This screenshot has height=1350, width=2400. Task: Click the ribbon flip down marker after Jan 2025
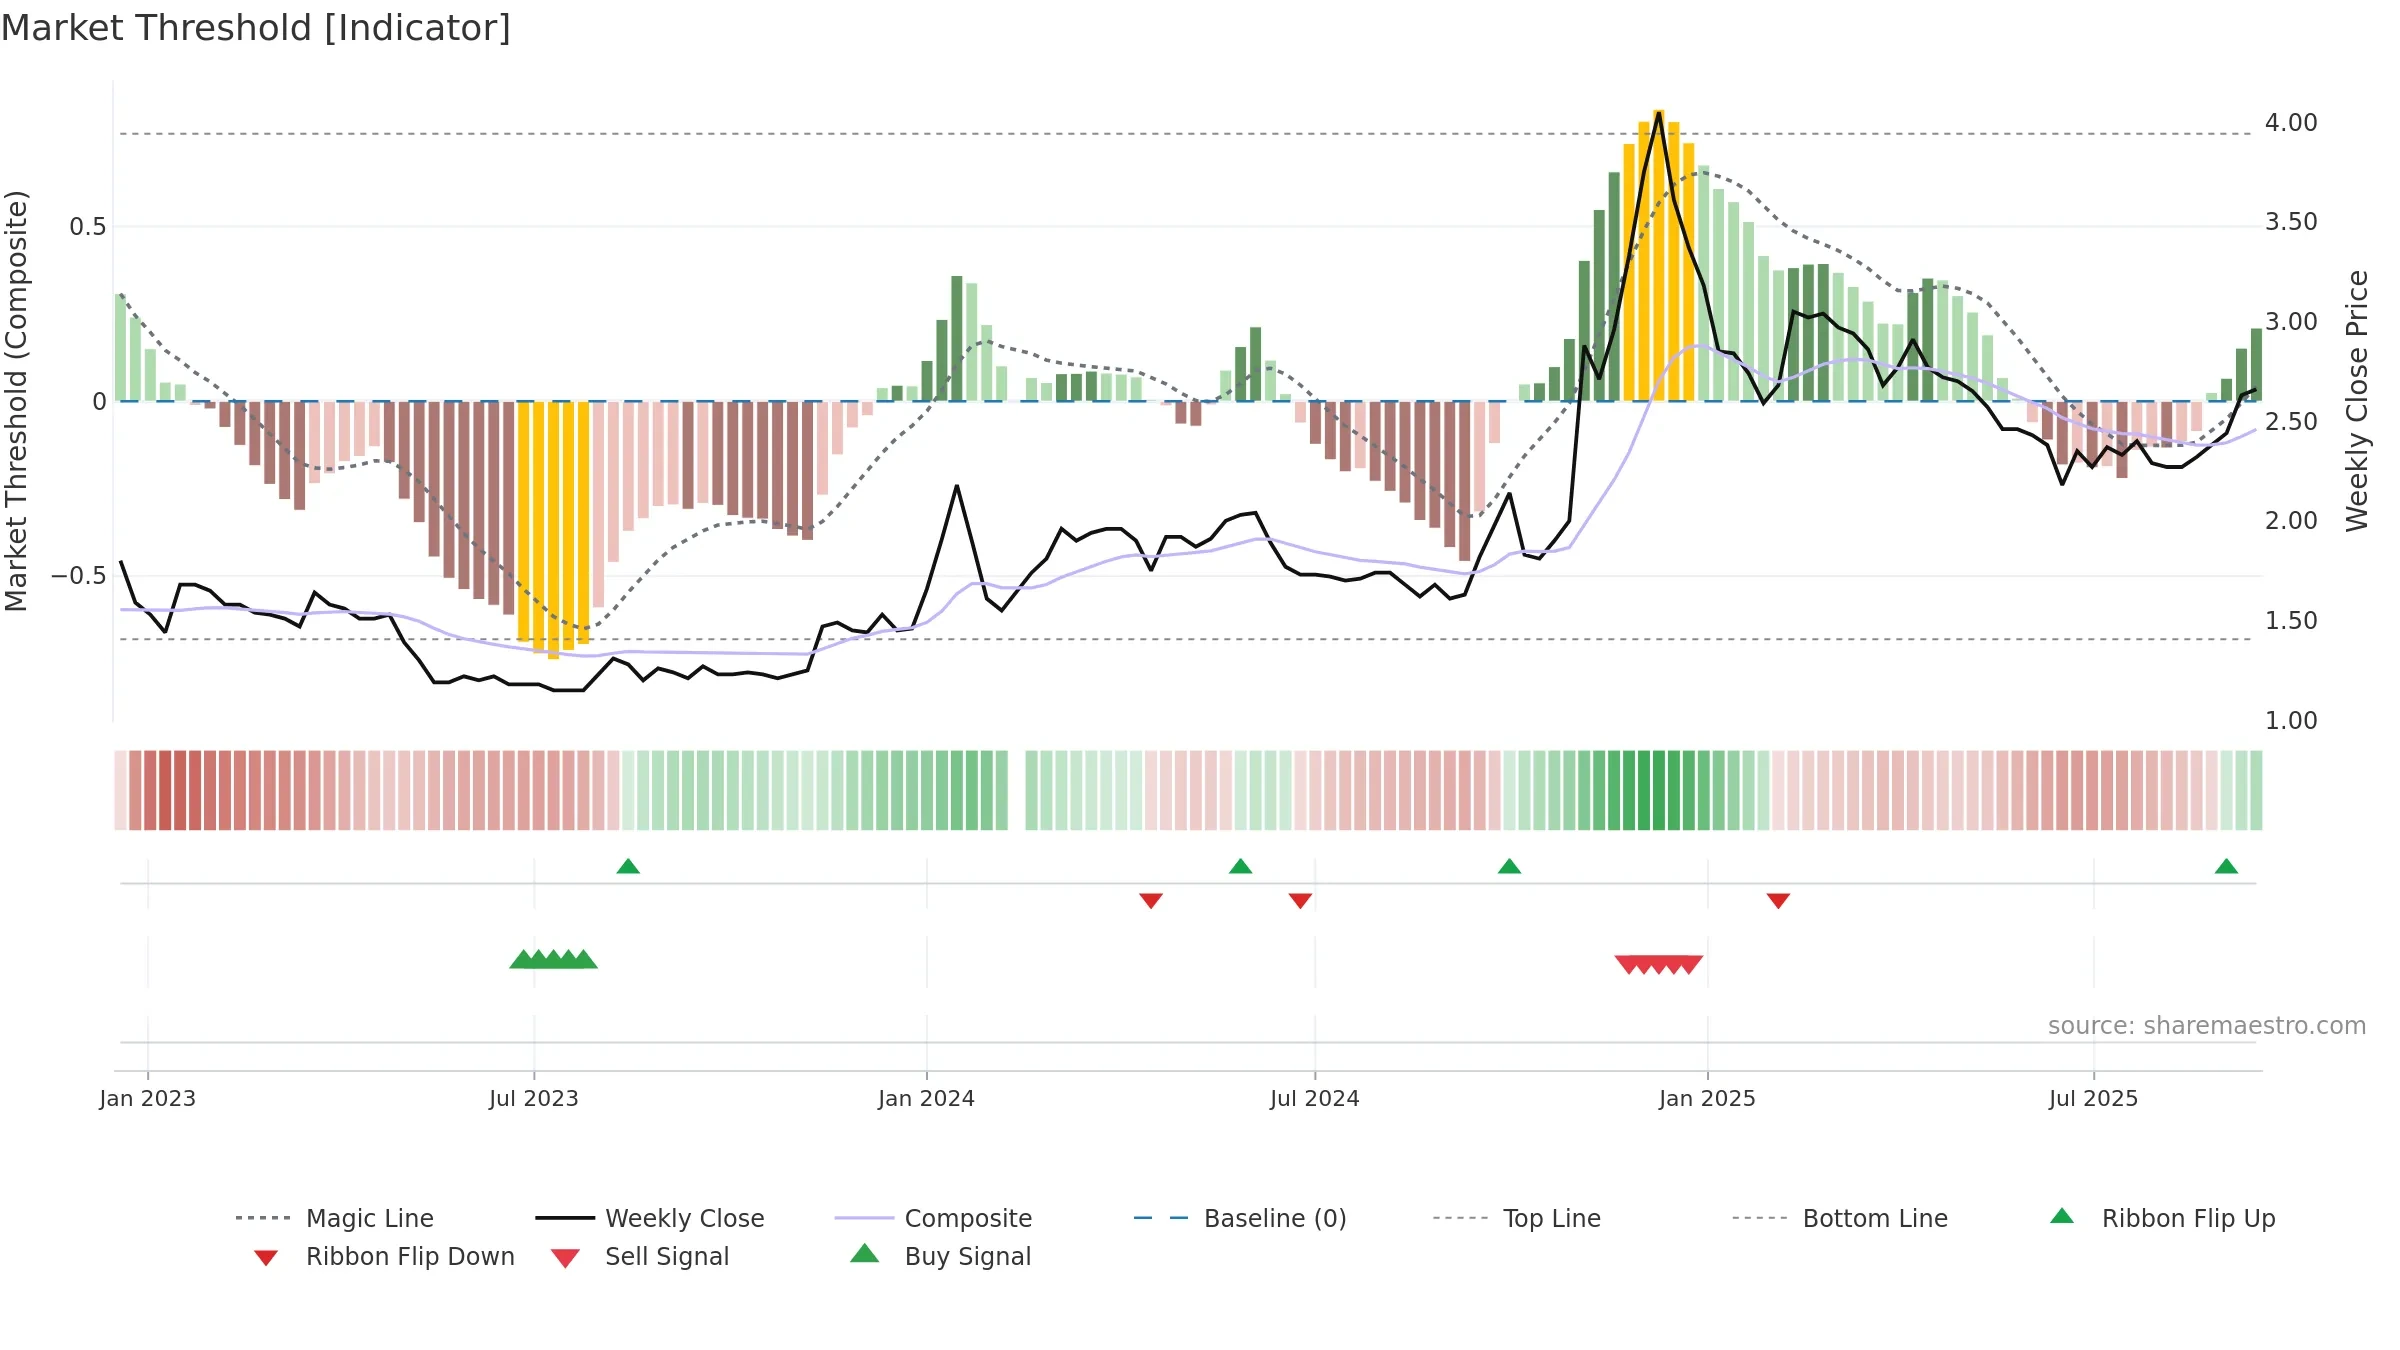tap(1778, 901)
